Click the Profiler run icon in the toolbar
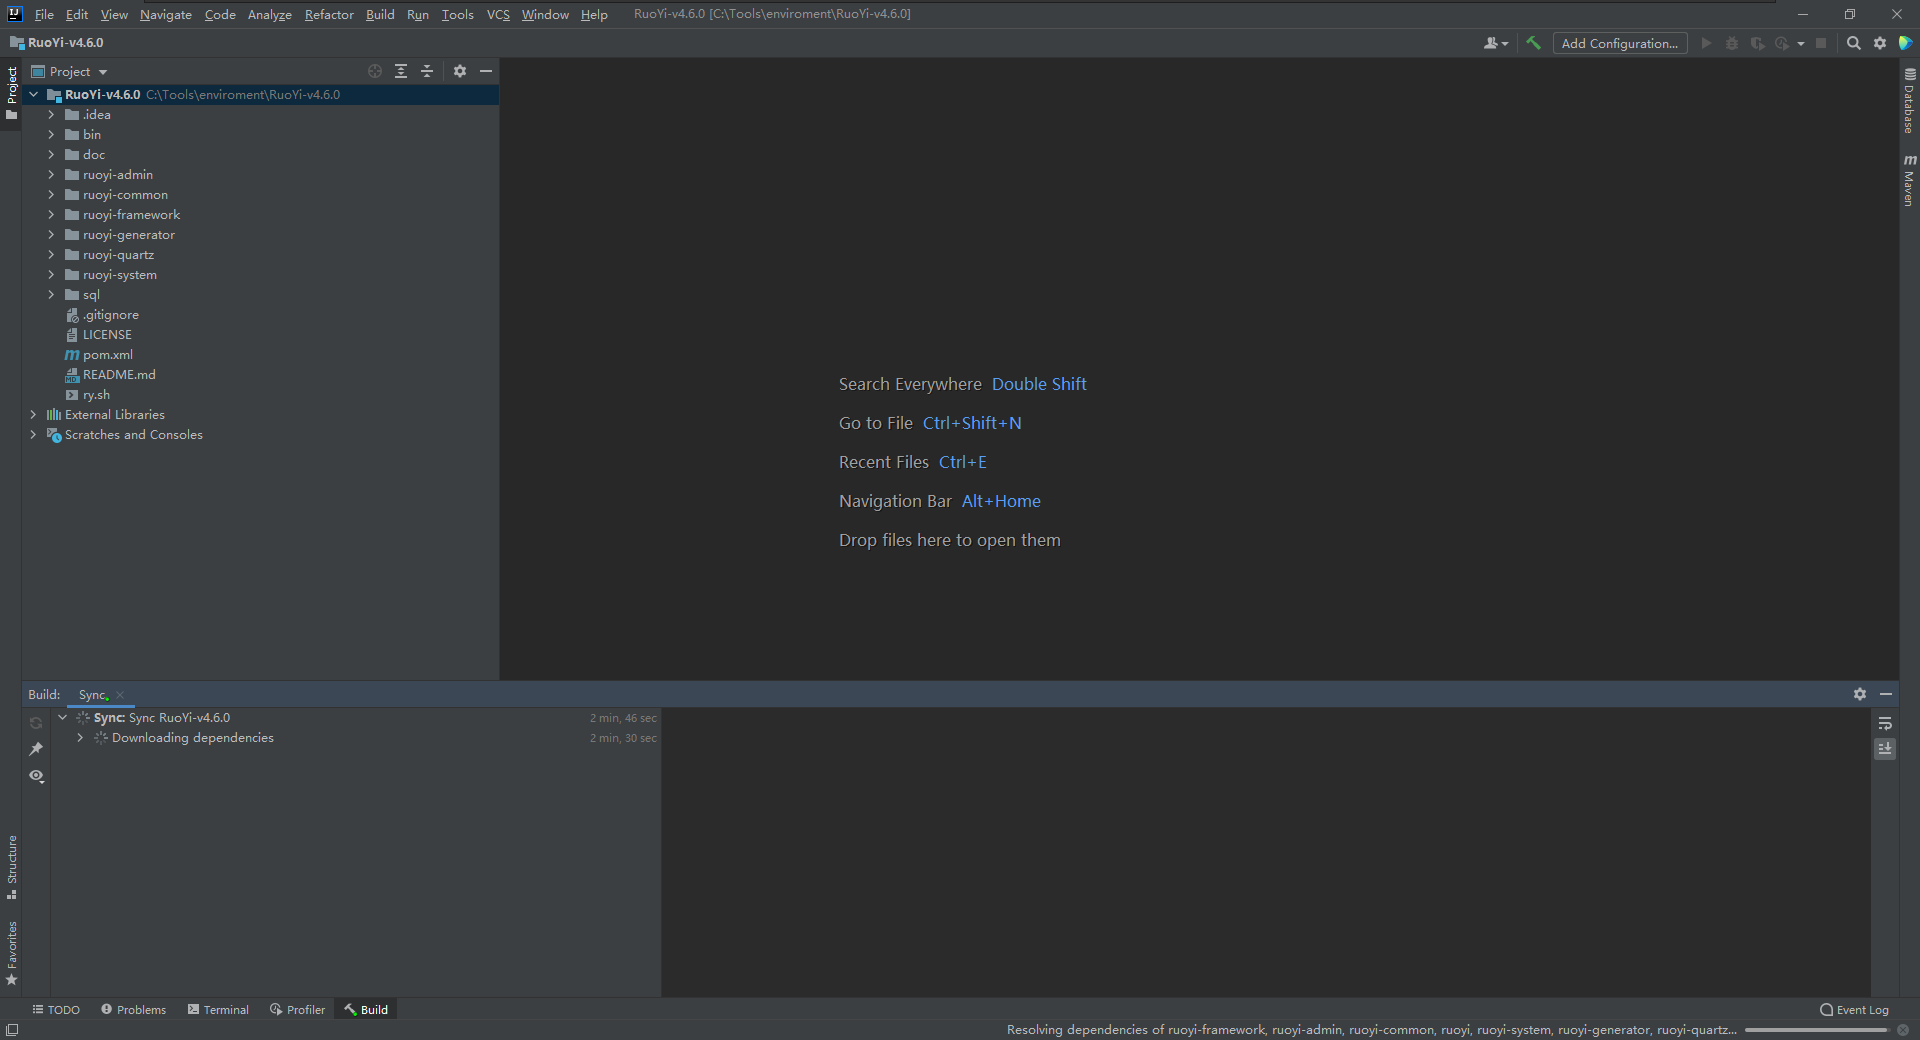 pos(1782,43)
